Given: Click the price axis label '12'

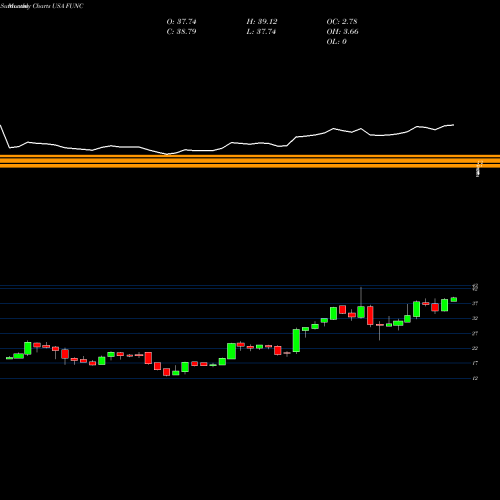Looking at the screenshot, I should (475, 378).
